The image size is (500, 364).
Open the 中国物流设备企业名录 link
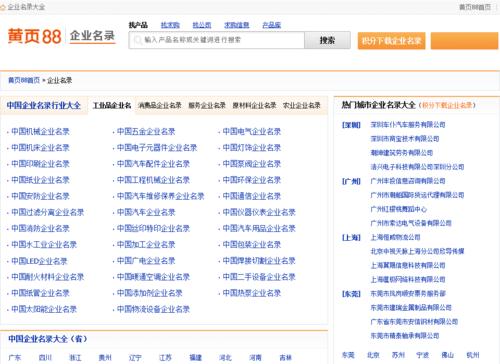click(153, 309)
